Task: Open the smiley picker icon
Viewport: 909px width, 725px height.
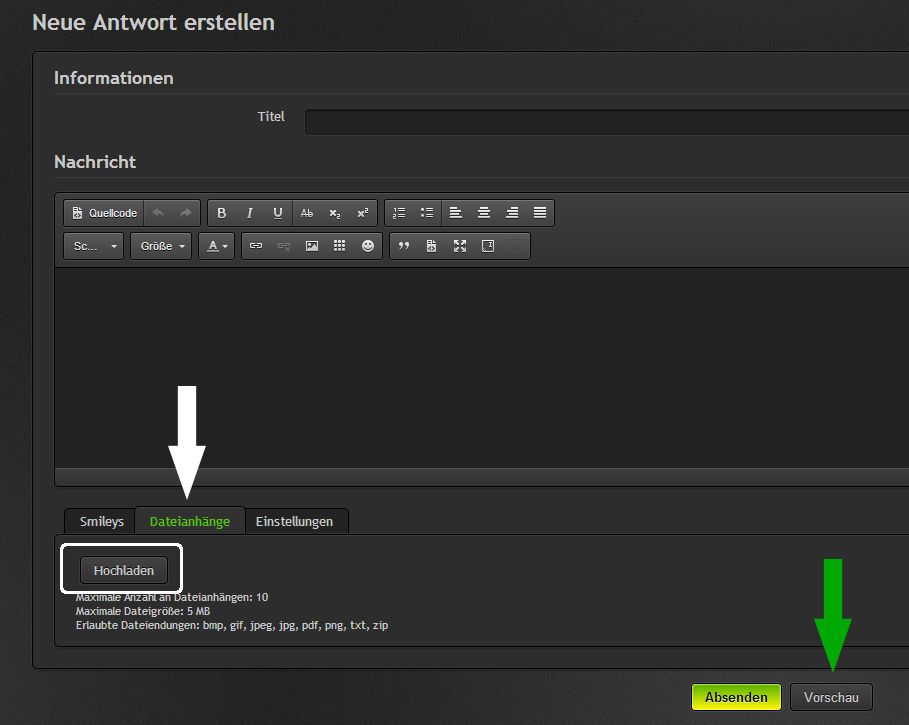Action: [x=368, y=246]
